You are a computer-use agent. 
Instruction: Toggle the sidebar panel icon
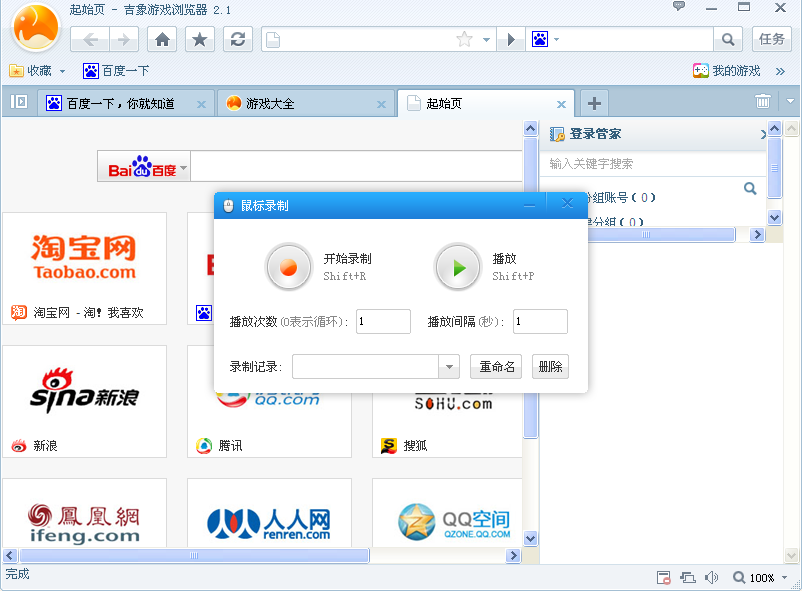[19, 102]
